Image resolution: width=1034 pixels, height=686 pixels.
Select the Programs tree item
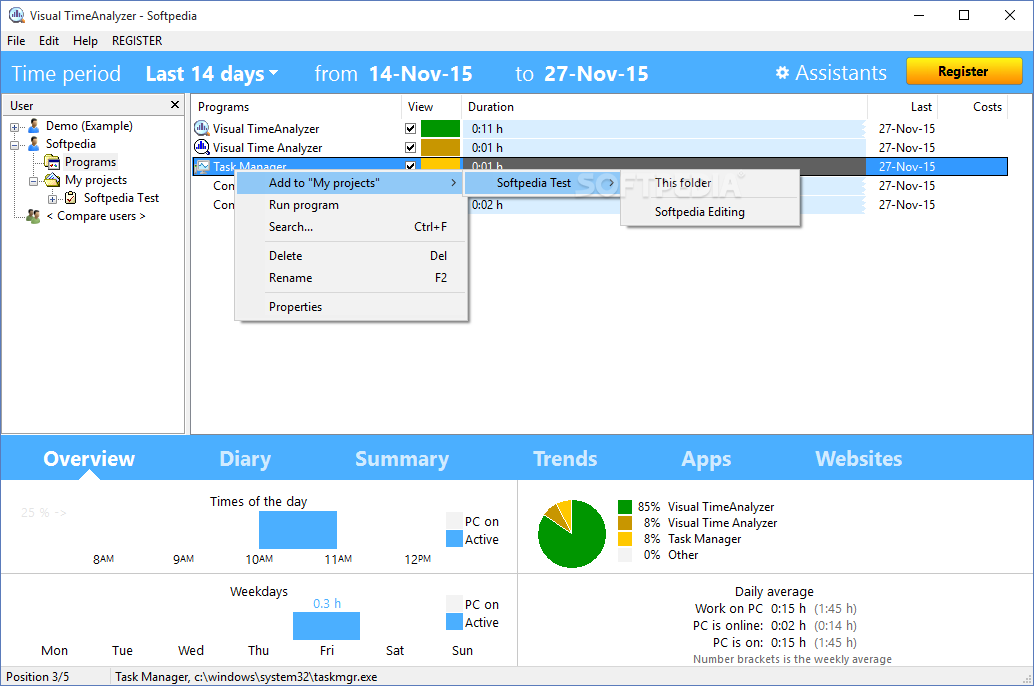[x=90, y=162]
